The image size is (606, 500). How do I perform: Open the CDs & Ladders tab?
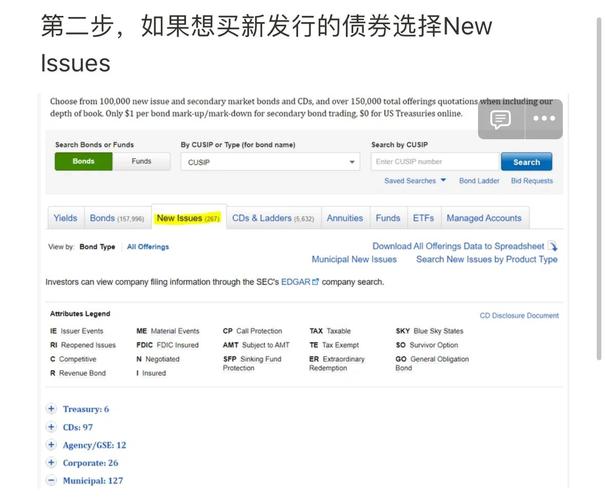(273, 218)
